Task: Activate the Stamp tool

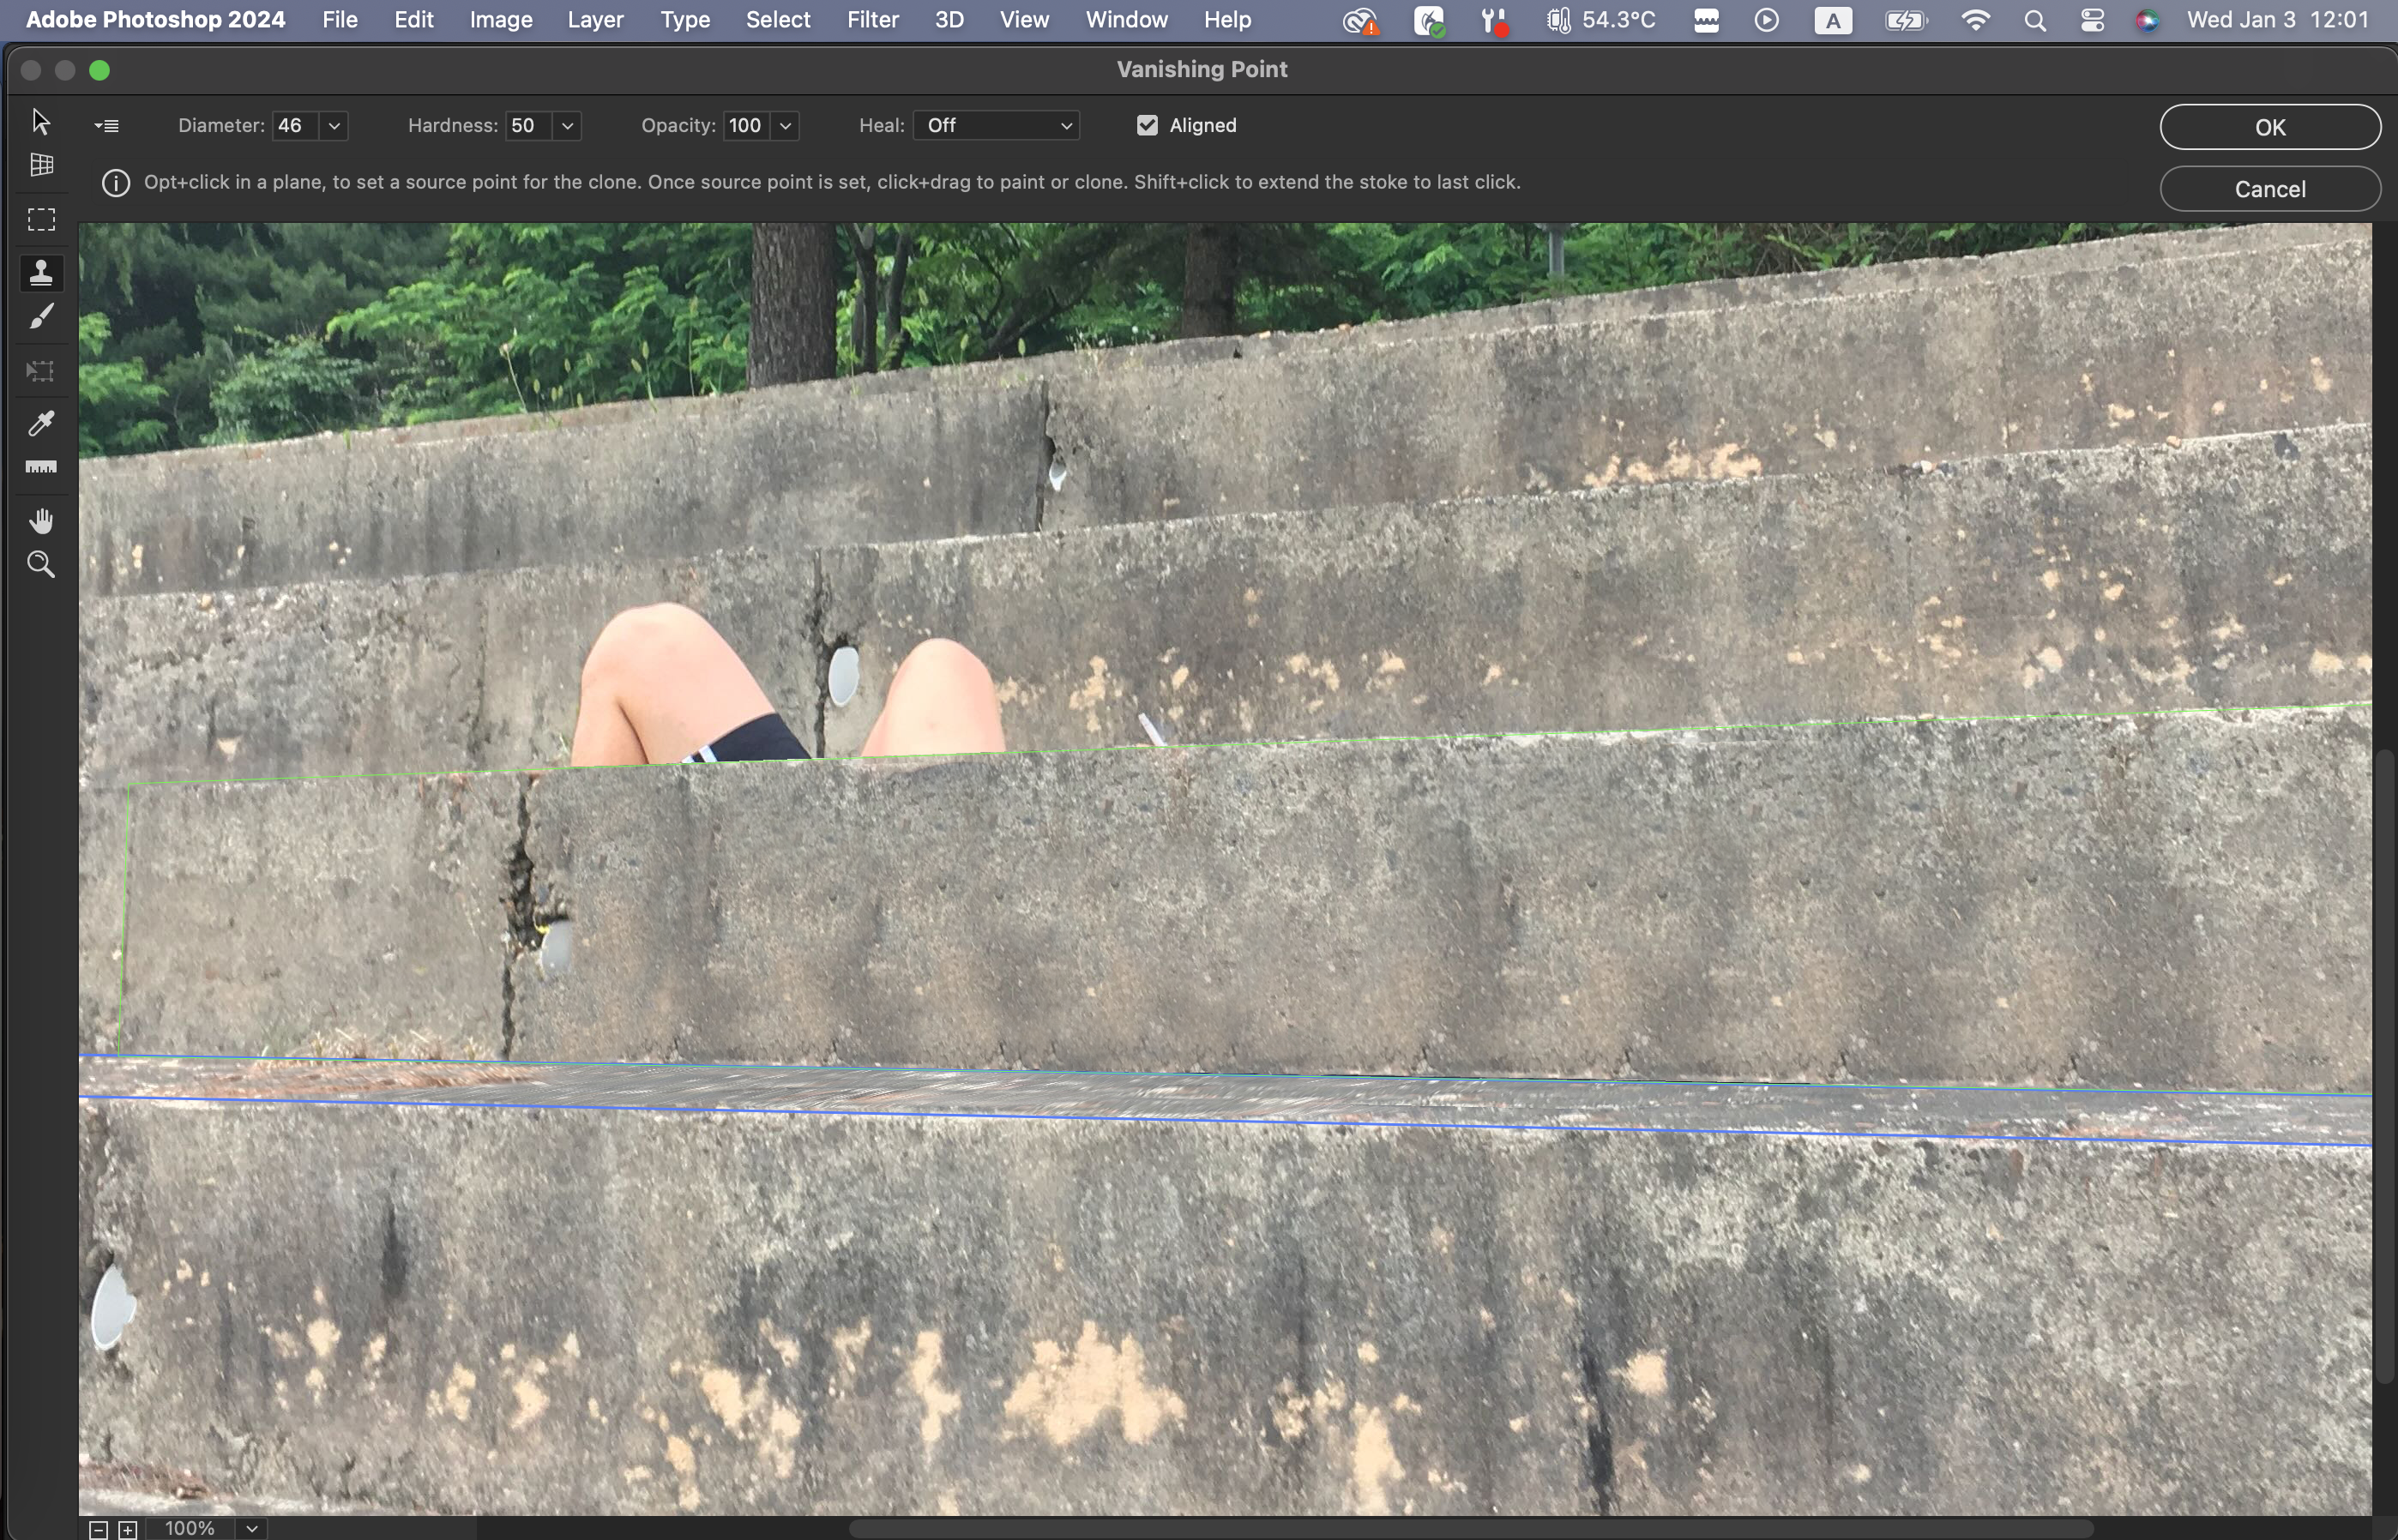Action: coord(41,272)
